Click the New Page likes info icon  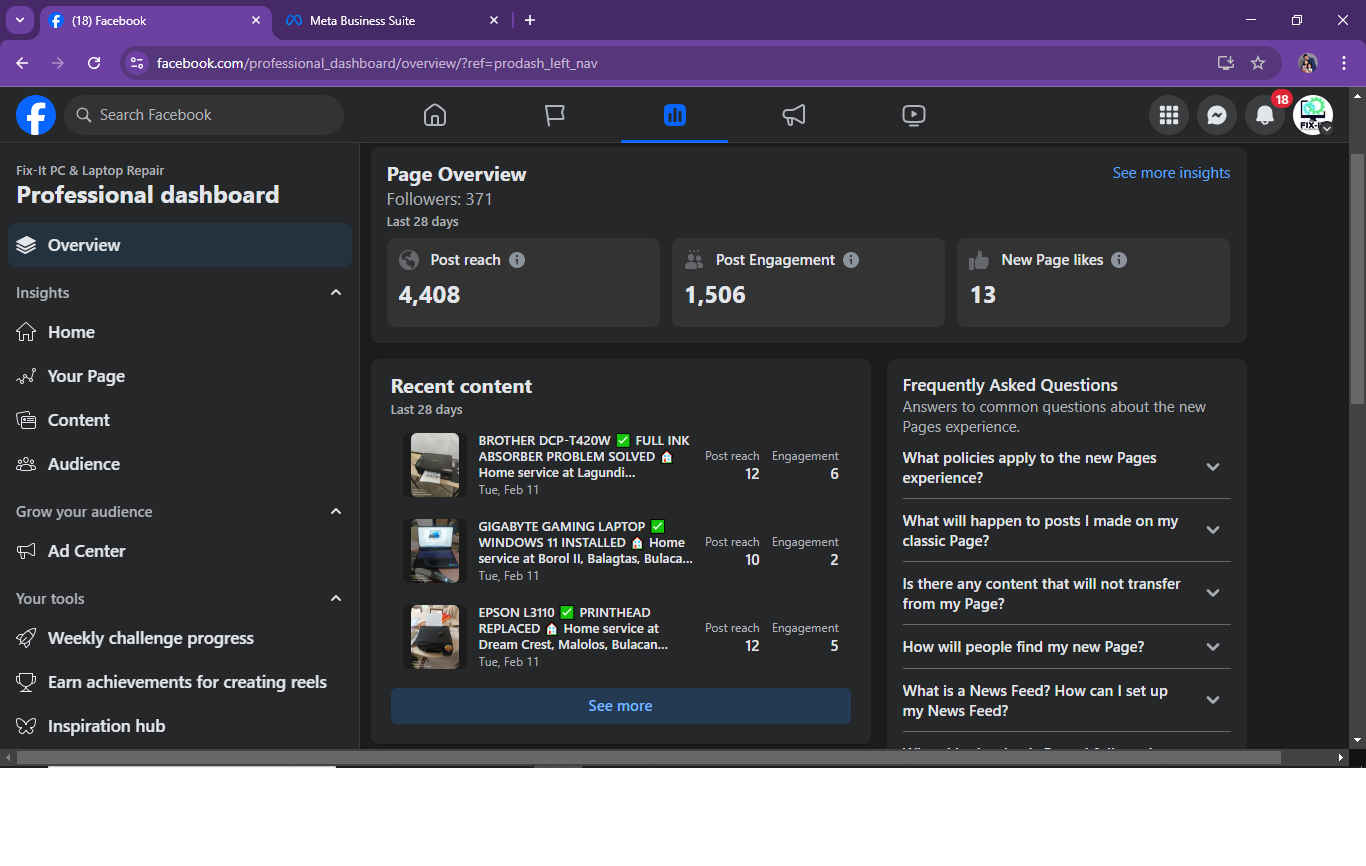pyautogui.click(x=1119, y=260)
